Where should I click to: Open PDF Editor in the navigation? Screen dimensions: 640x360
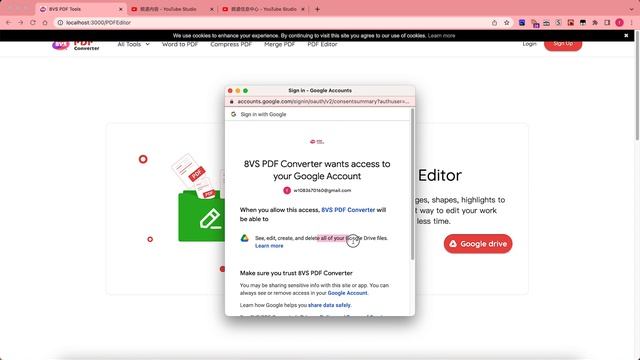coord(322,44)
